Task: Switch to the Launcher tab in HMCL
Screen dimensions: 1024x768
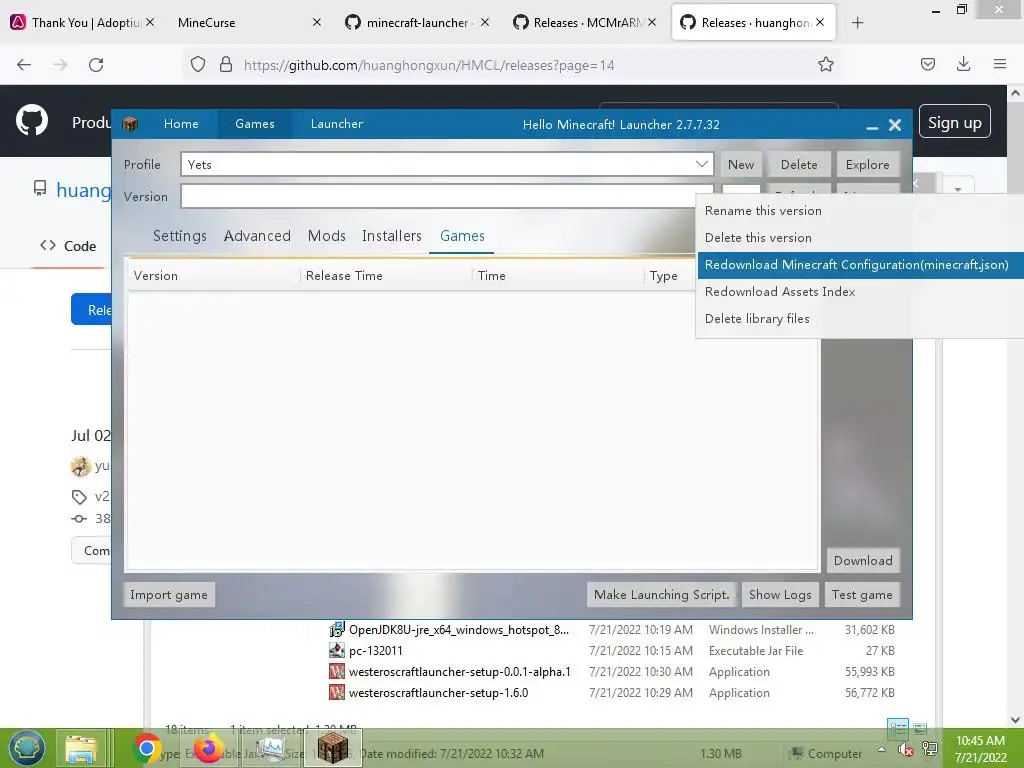Action: [x=336, y=123]
